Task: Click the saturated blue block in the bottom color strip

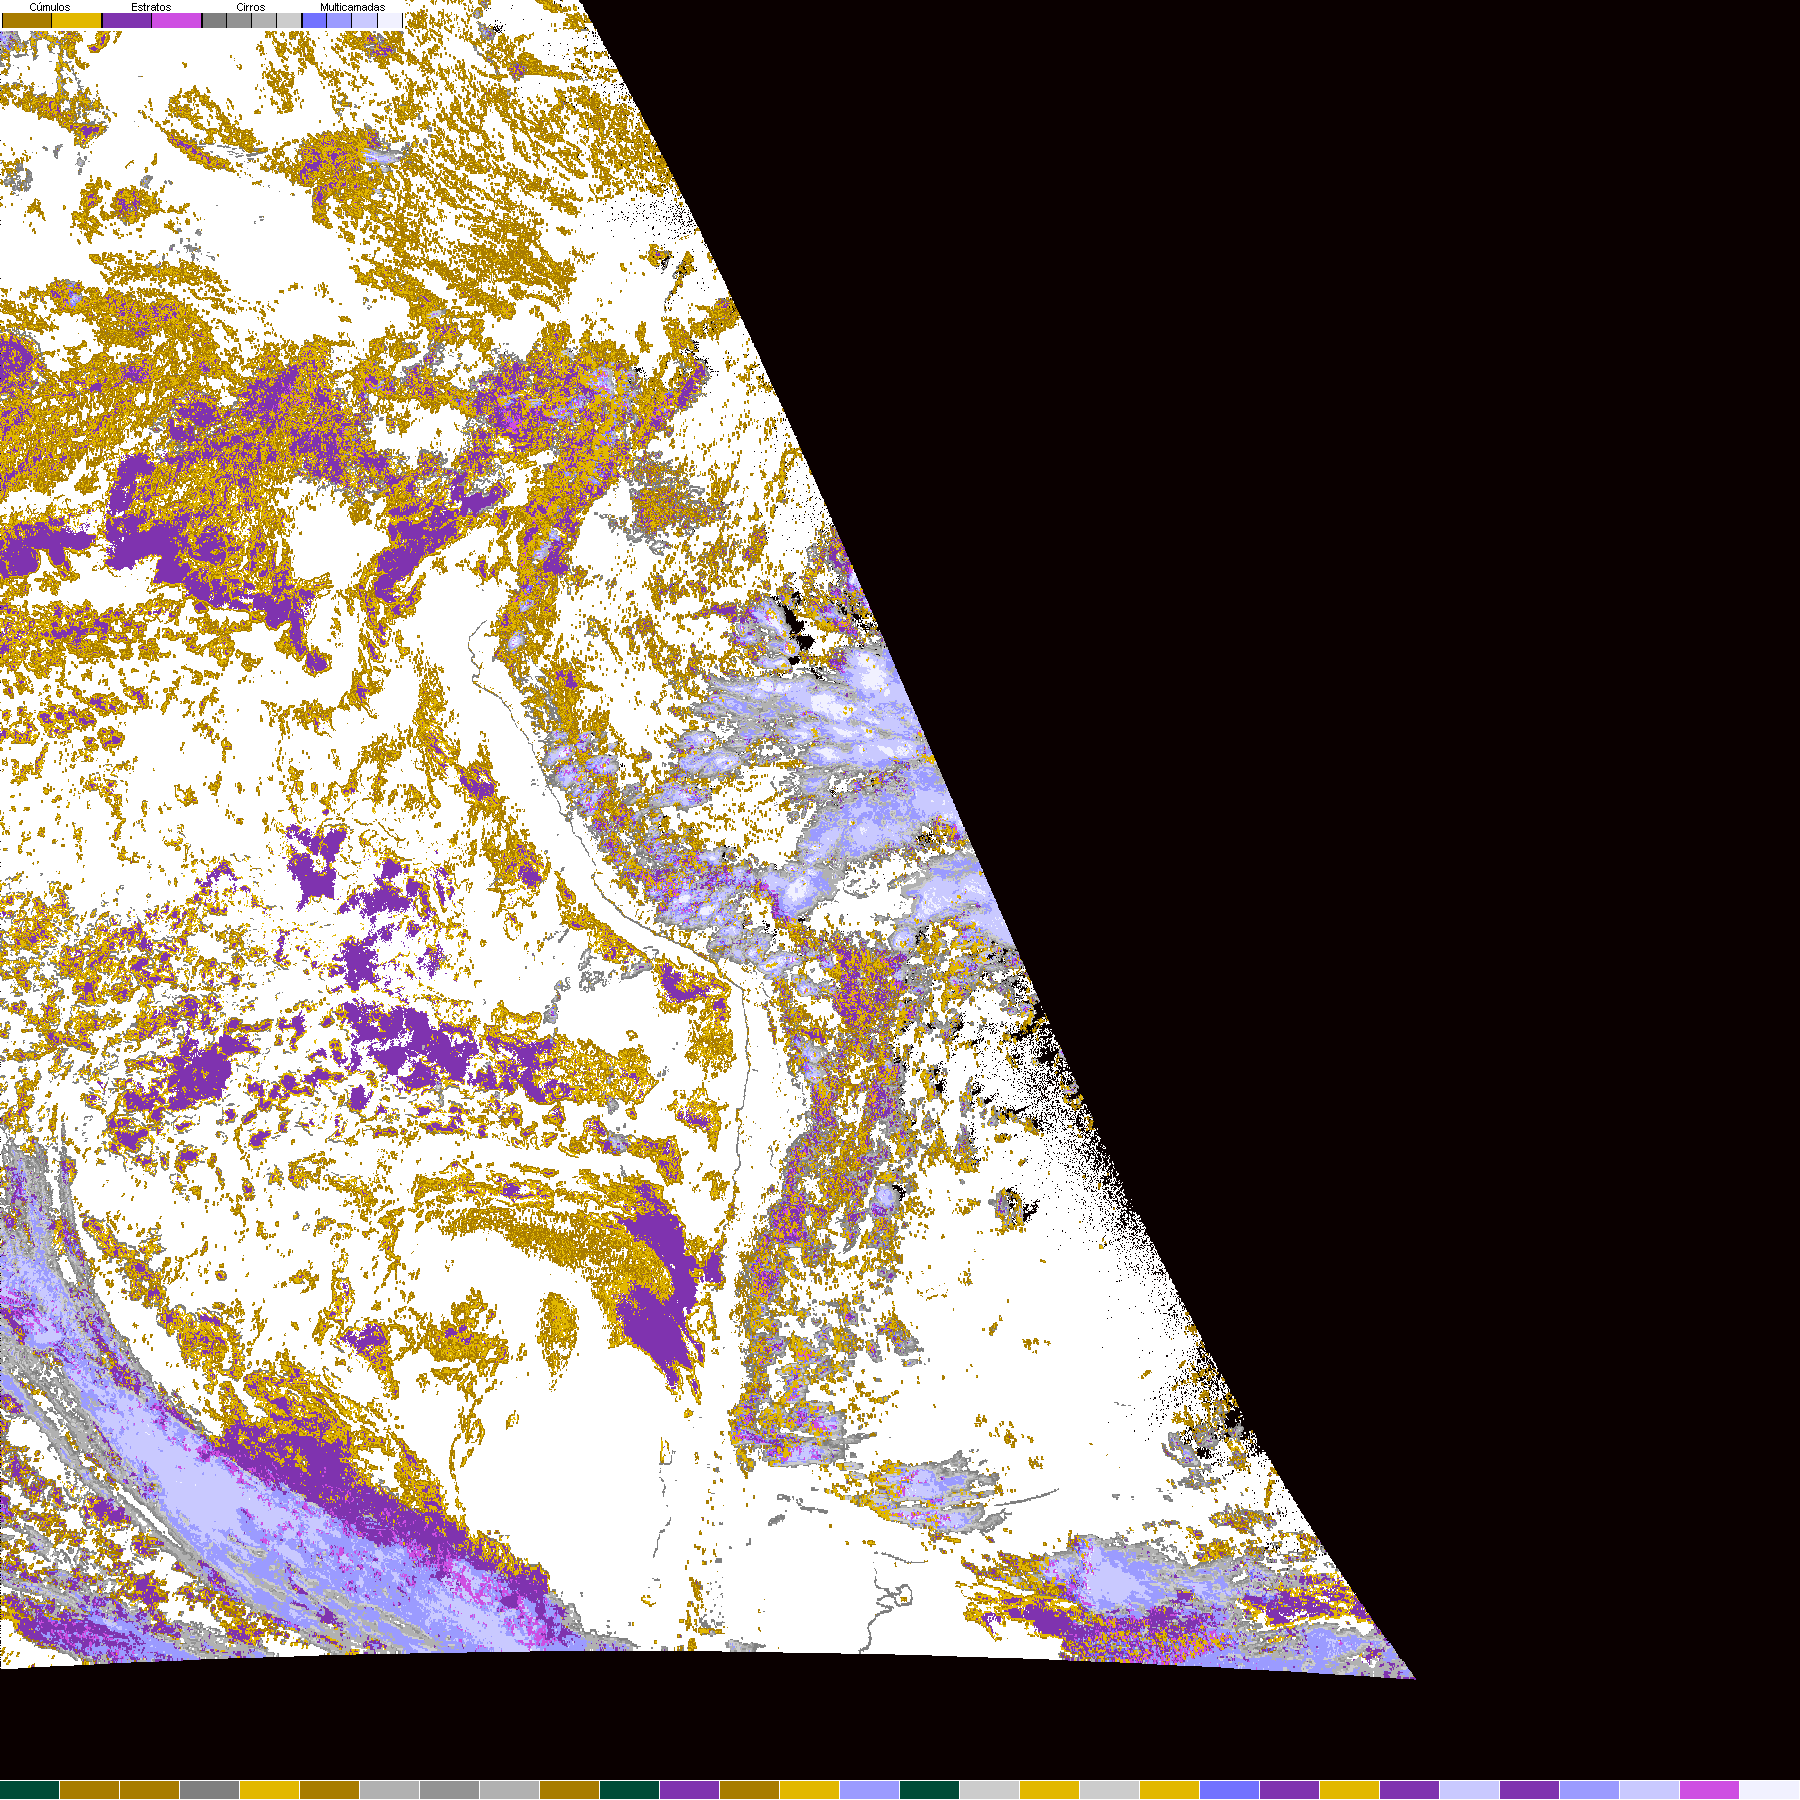Action: [x=1230, y=1790]
